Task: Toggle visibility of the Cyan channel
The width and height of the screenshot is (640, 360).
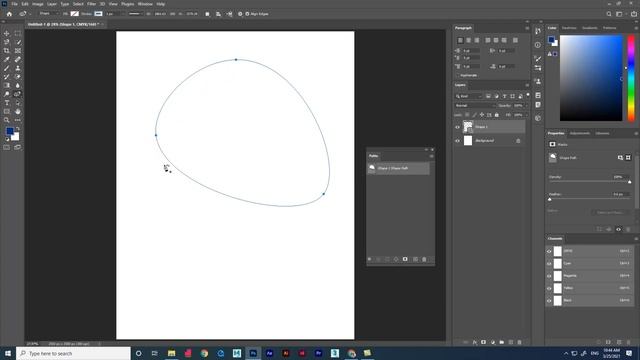Action: coord(549,264)
